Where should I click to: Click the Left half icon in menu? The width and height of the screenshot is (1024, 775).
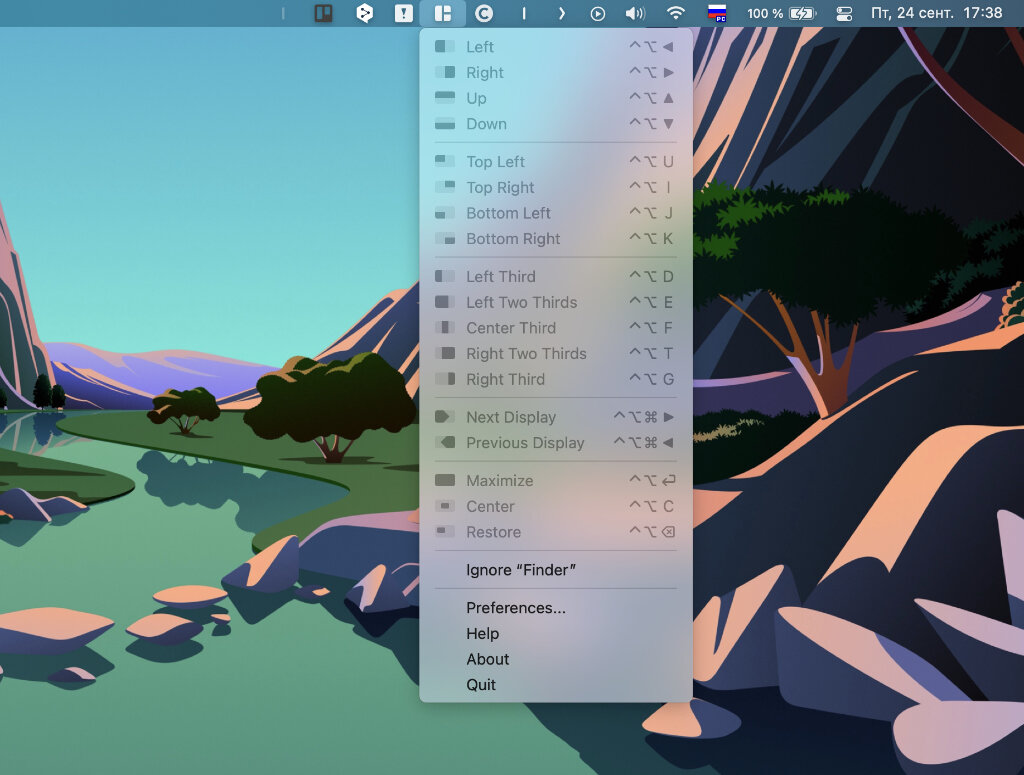click(x=445, y=46)
